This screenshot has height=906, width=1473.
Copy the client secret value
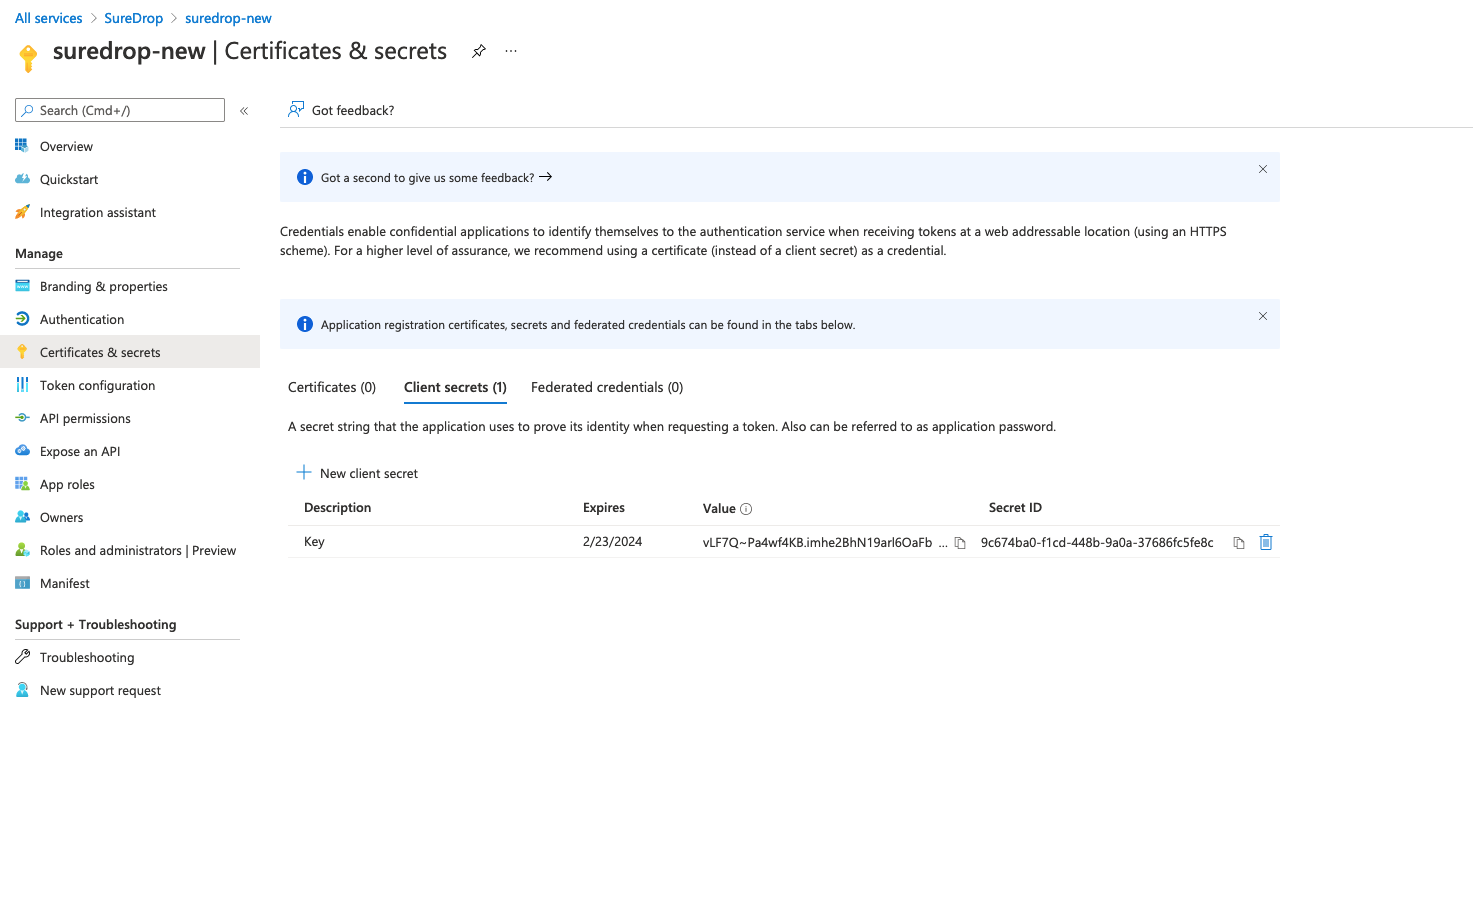(x=960, y=543)
